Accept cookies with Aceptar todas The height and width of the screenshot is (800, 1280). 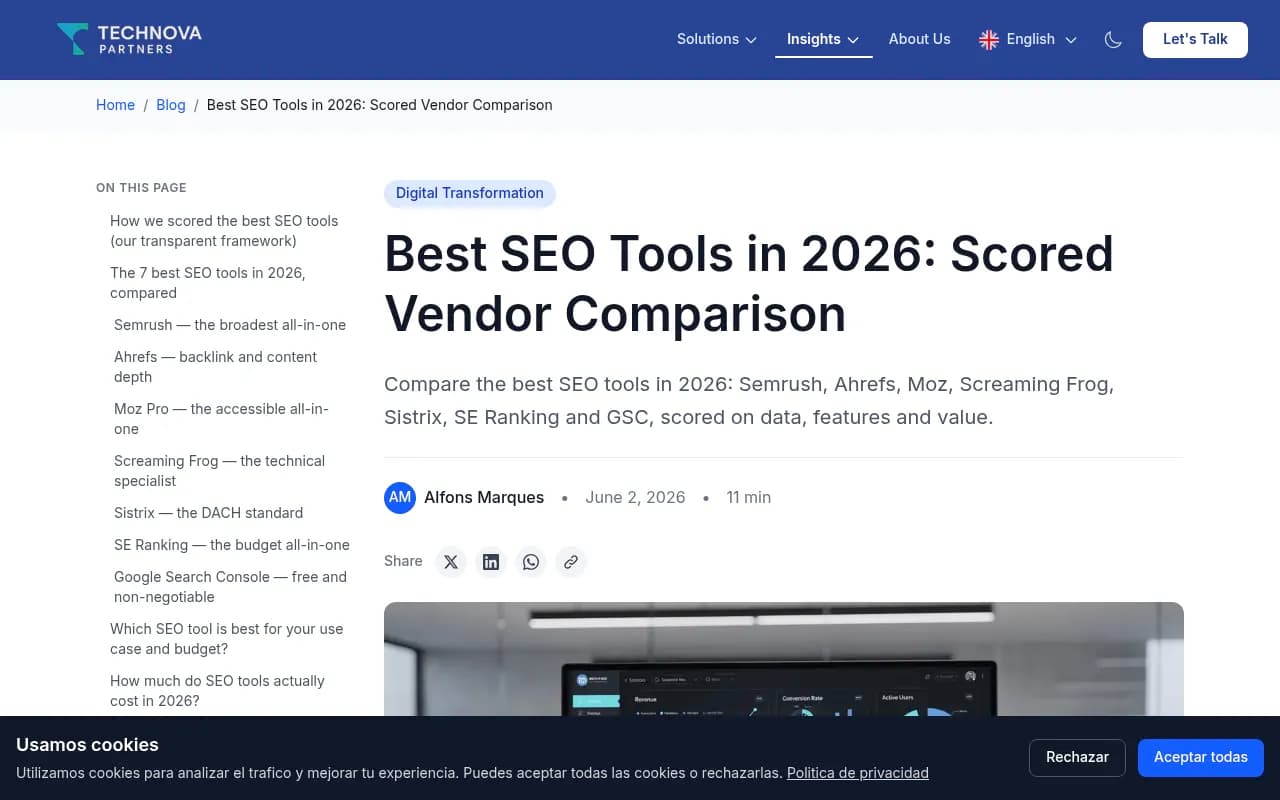click(x=1201, y=758)
